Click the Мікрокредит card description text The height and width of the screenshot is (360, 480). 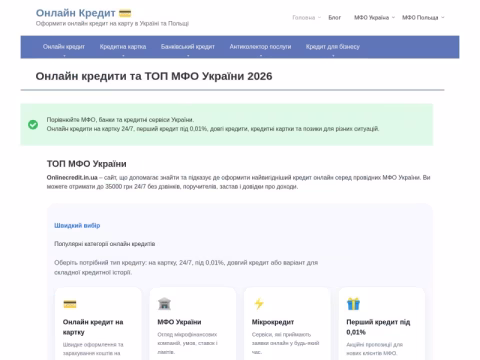tap(285, 343)
